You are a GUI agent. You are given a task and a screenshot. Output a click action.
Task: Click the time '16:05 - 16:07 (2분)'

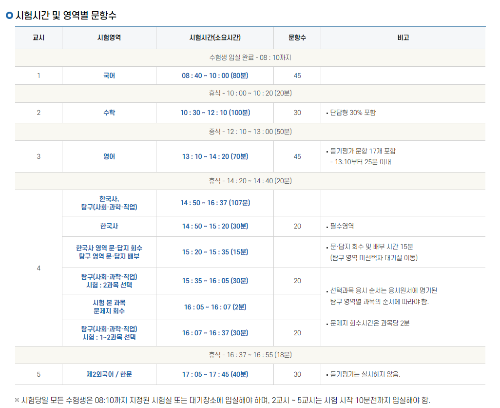click(215, 307)
